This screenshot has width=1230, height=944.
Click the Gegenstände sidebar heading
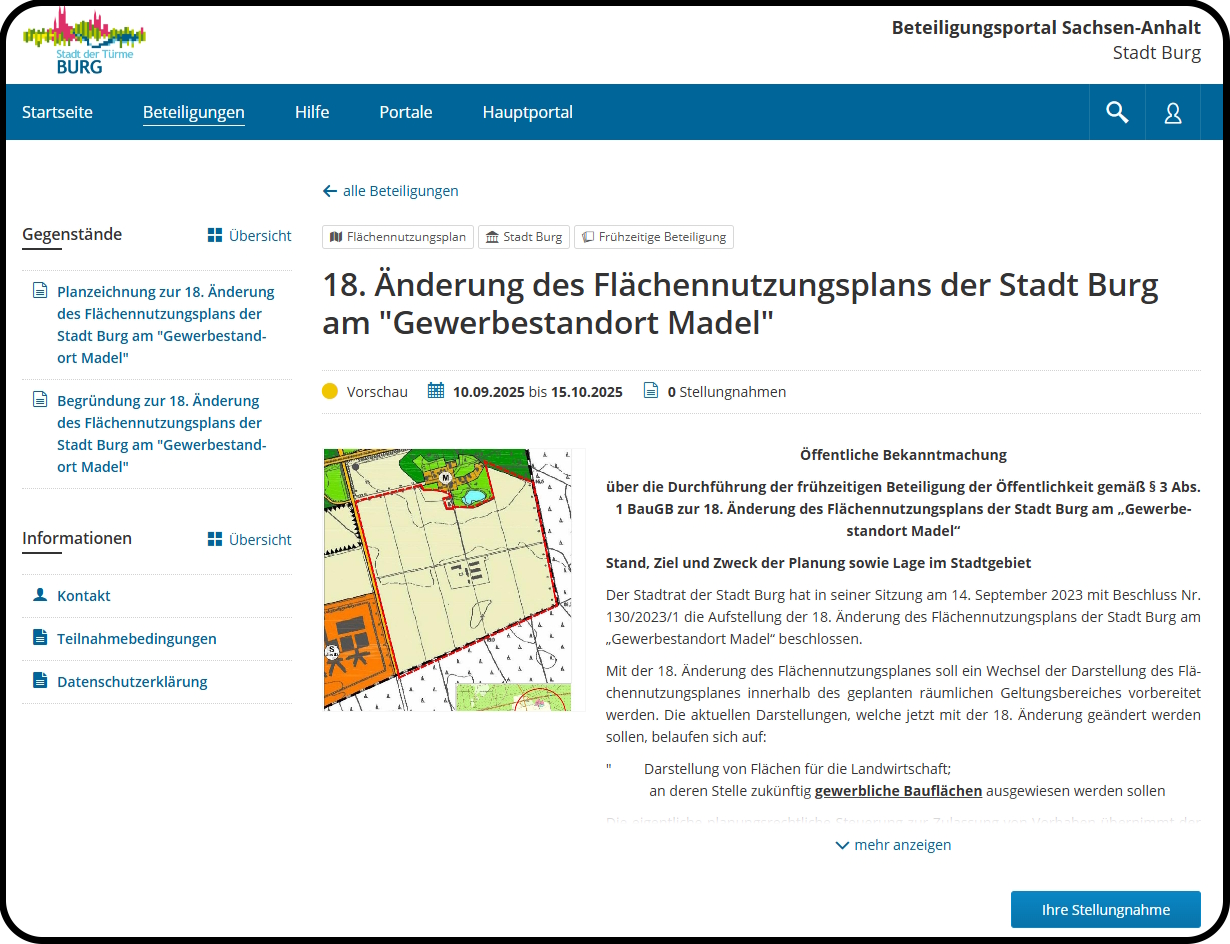[x=72, y=235]
